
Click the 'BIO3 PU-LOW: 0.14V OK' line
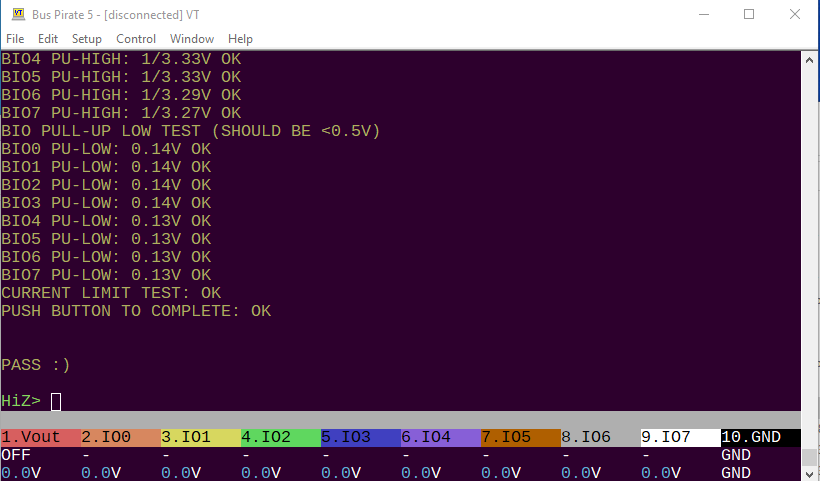[106, 203]
